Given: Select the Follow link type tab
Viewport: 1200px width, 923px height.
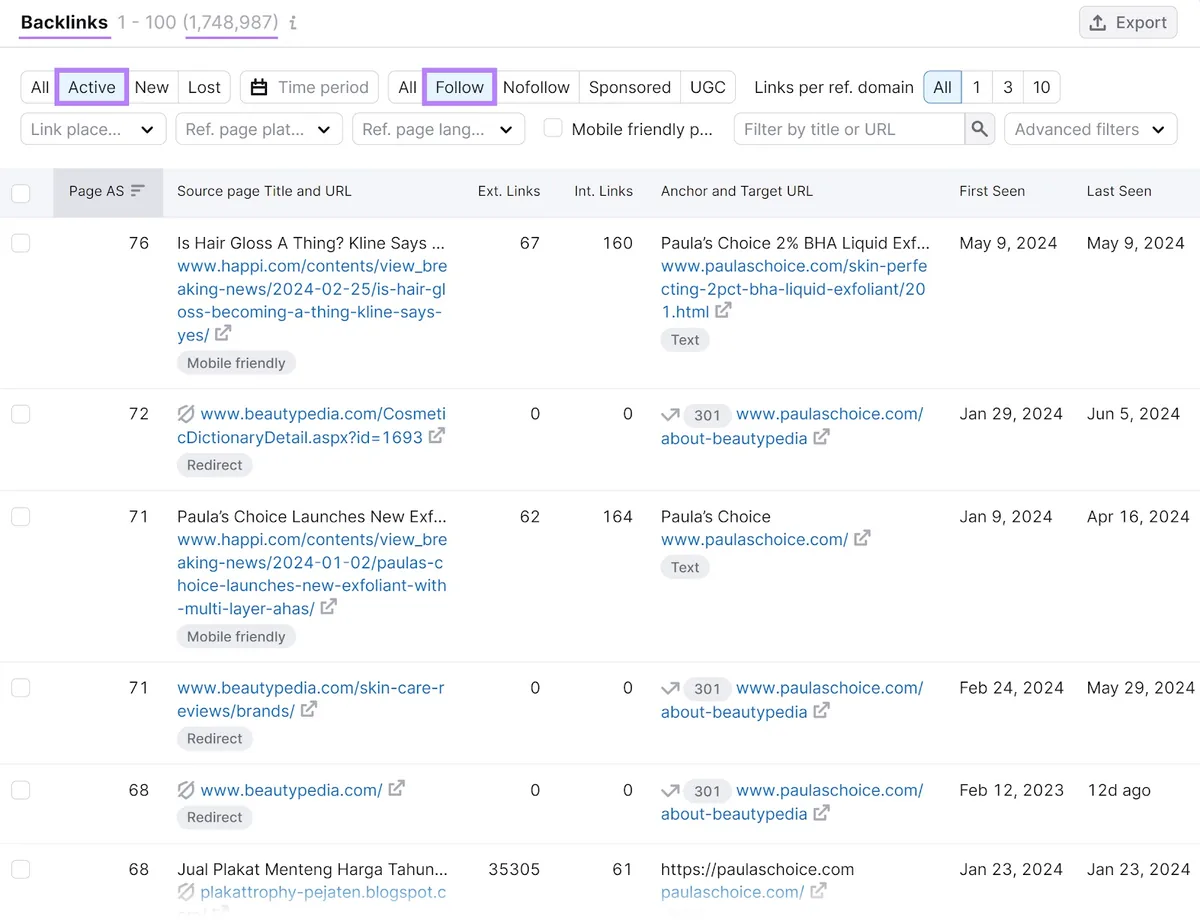Looking at the screenshot, I should coord(460,87).
